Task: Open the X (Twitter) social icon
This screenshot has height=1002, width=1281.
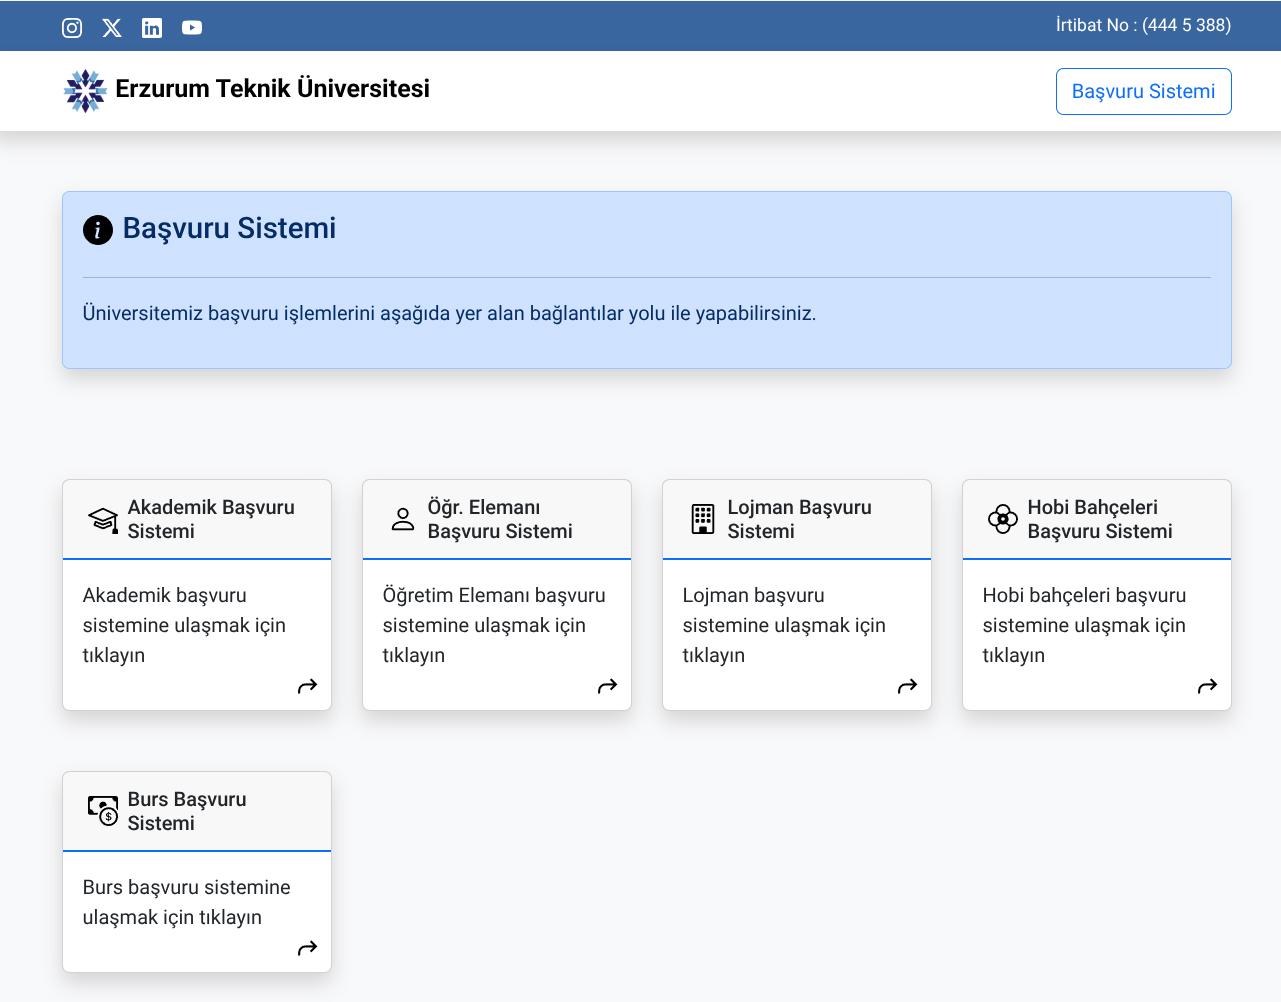Action: click(112, 28)
